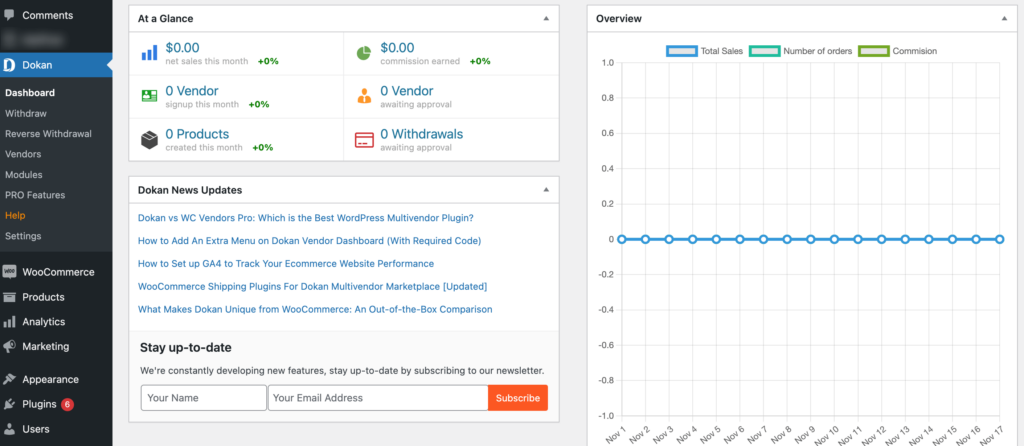This screenshot has height=446, width=1024.
Task: Open Dokan Dashboard submenu item
Action: click(30, 93)
